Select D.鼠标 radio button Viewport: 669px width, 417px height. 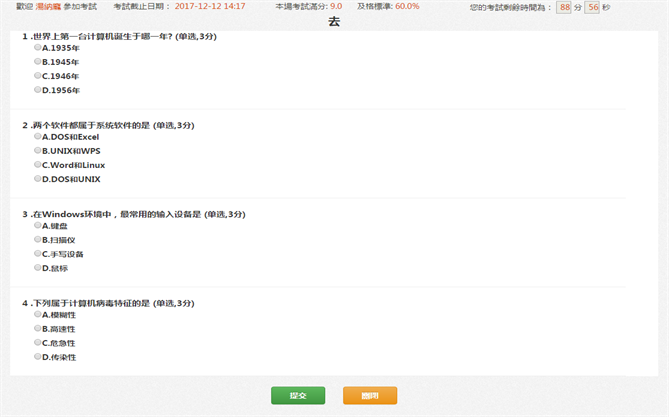click(38, 268)
